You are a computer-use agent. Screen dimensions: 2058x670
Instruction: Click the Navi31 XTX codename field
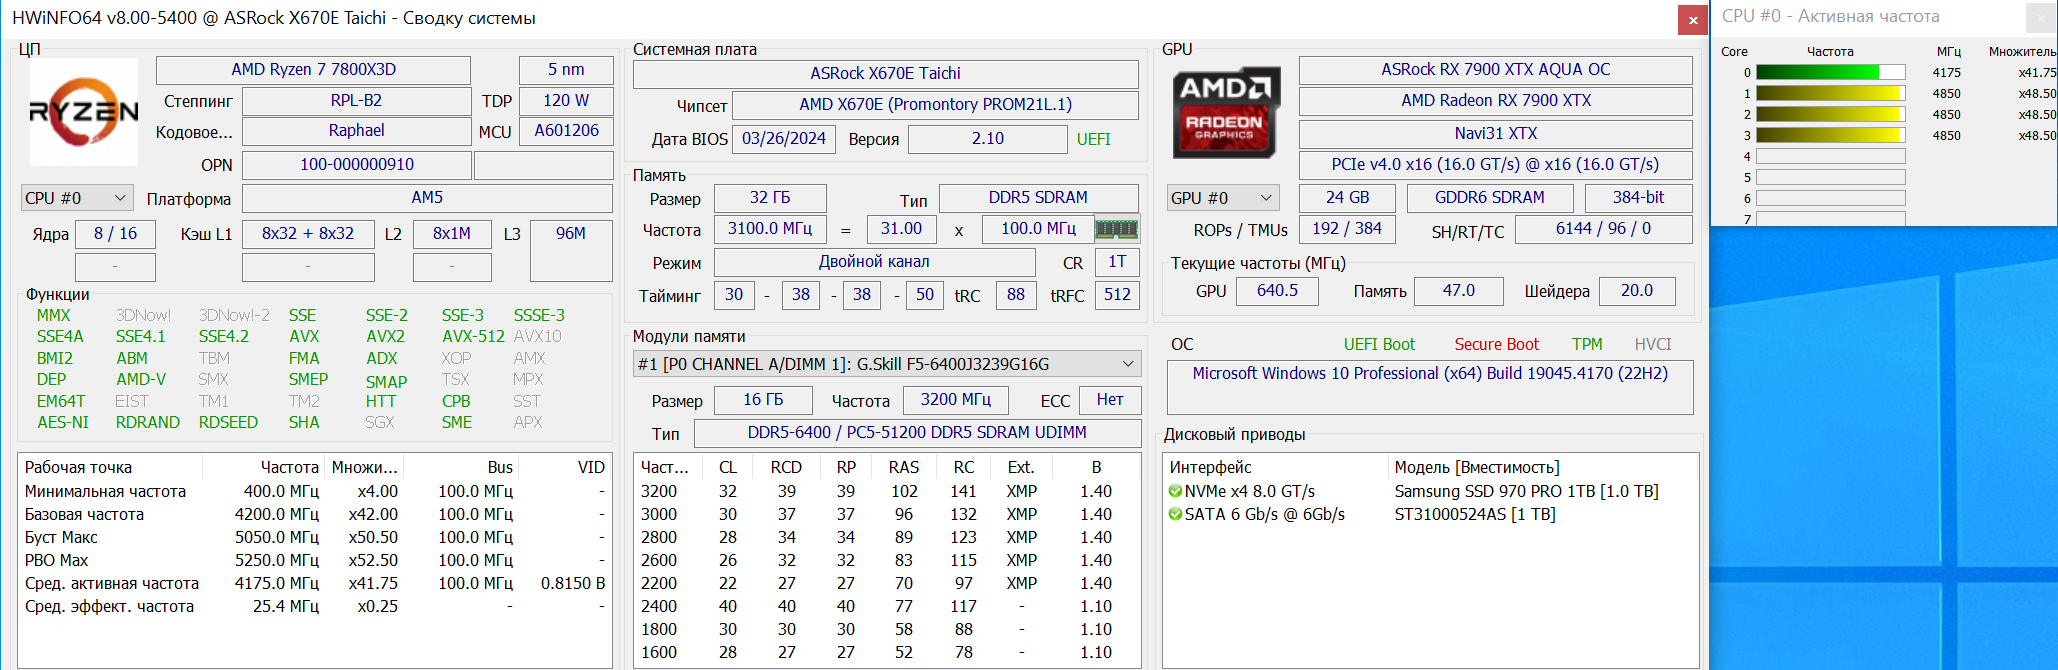click(x=1495, y=134)
